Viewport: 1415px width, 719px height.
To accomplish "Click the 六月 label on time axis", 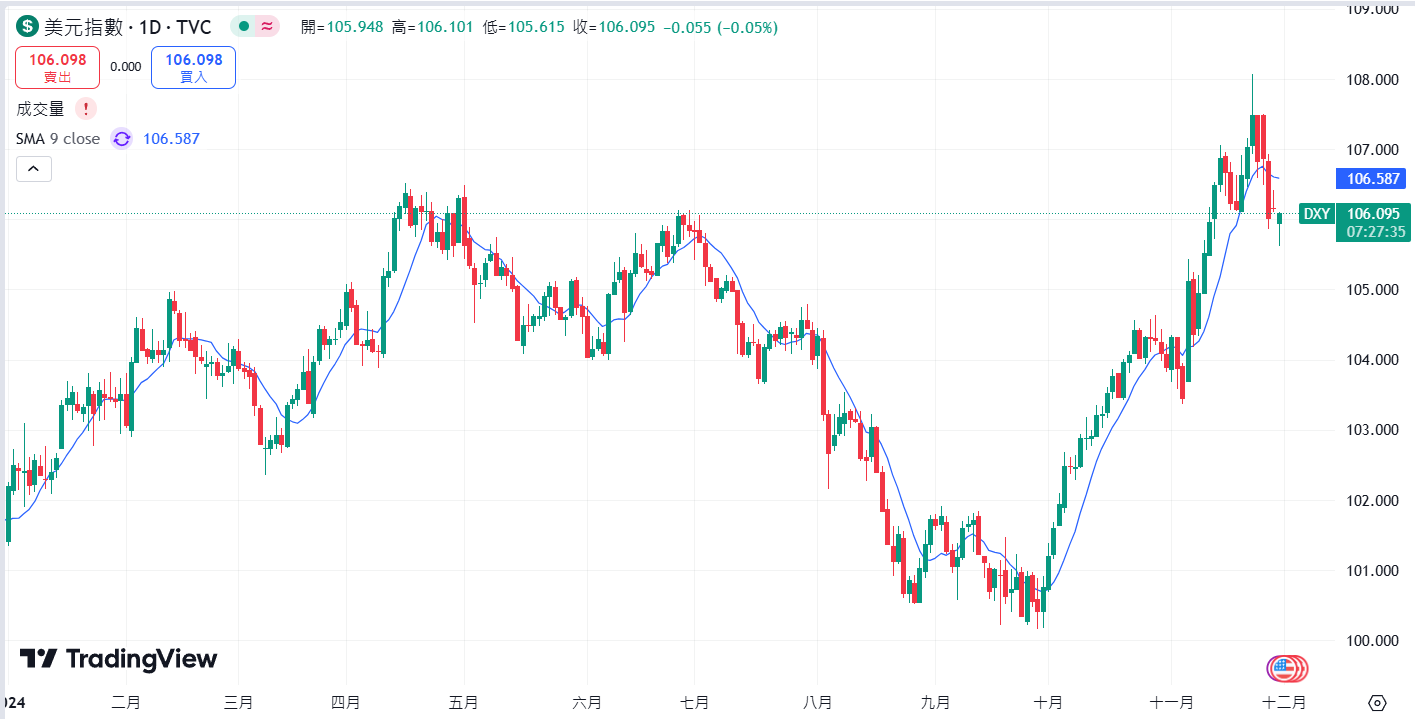I will [587, 703].
